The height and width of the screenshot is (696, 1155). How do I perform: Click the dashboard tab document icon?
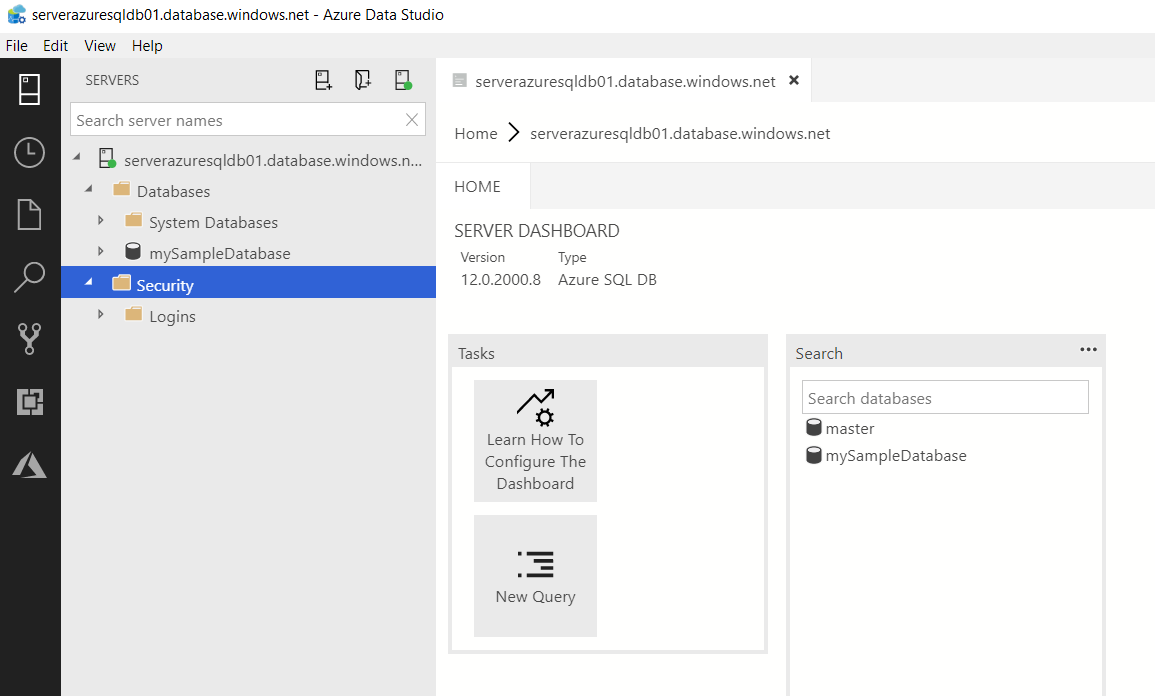pyautogui.click(x=460, y=80)
